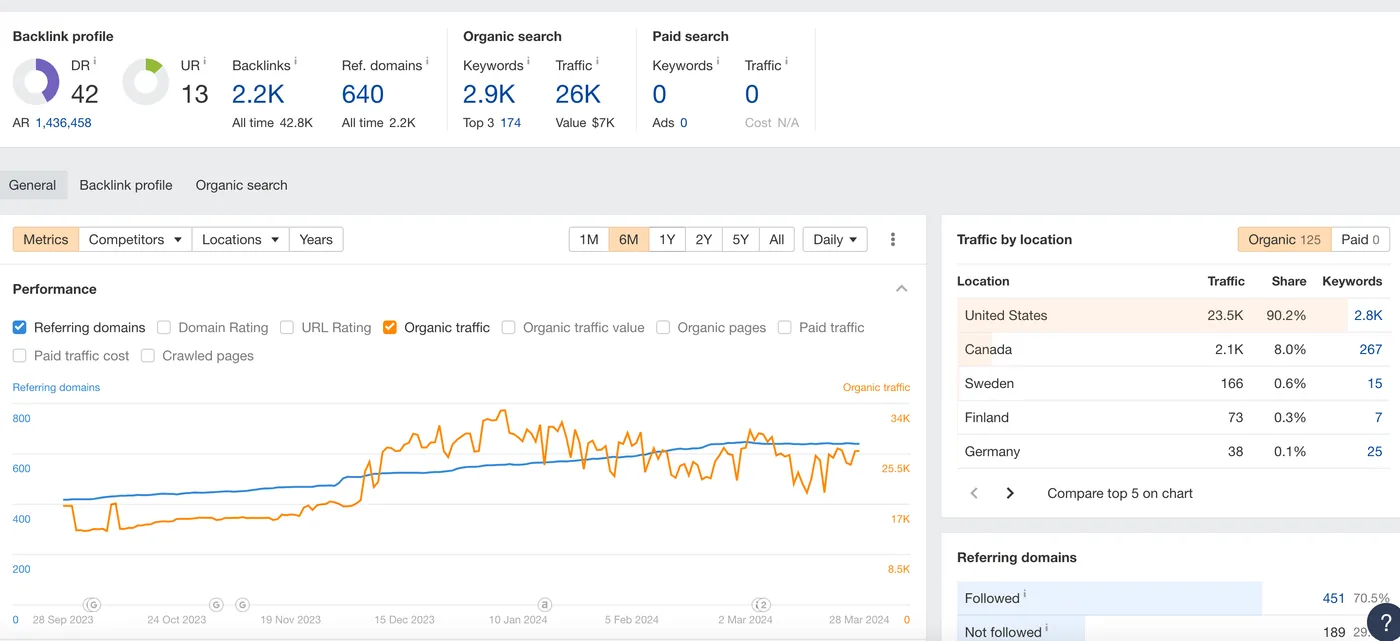Set chart range to All
This screenshot has height=641, width=1400.
pyautogui.click(x=777, y=240)
